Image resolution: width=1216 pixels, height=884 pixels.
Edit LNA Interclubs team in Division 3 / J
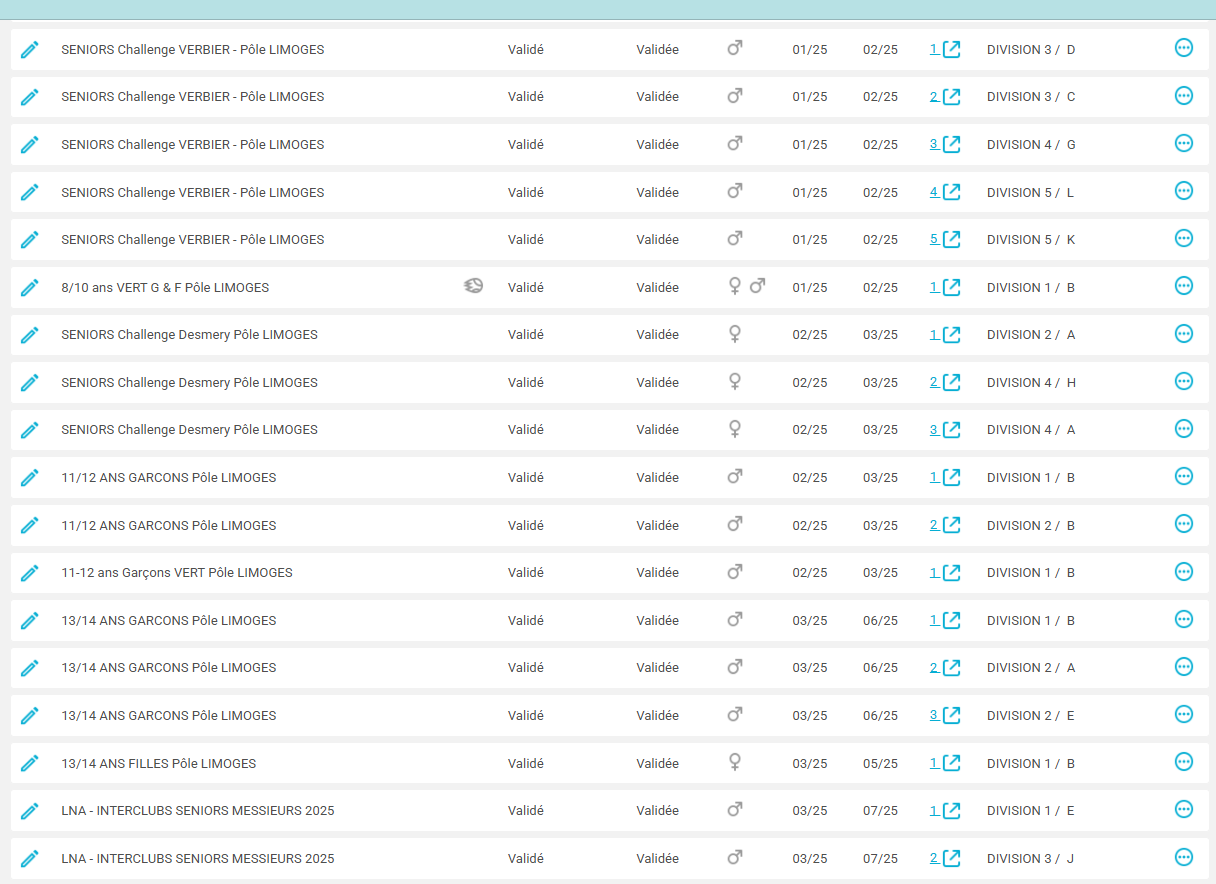(30, 859)
